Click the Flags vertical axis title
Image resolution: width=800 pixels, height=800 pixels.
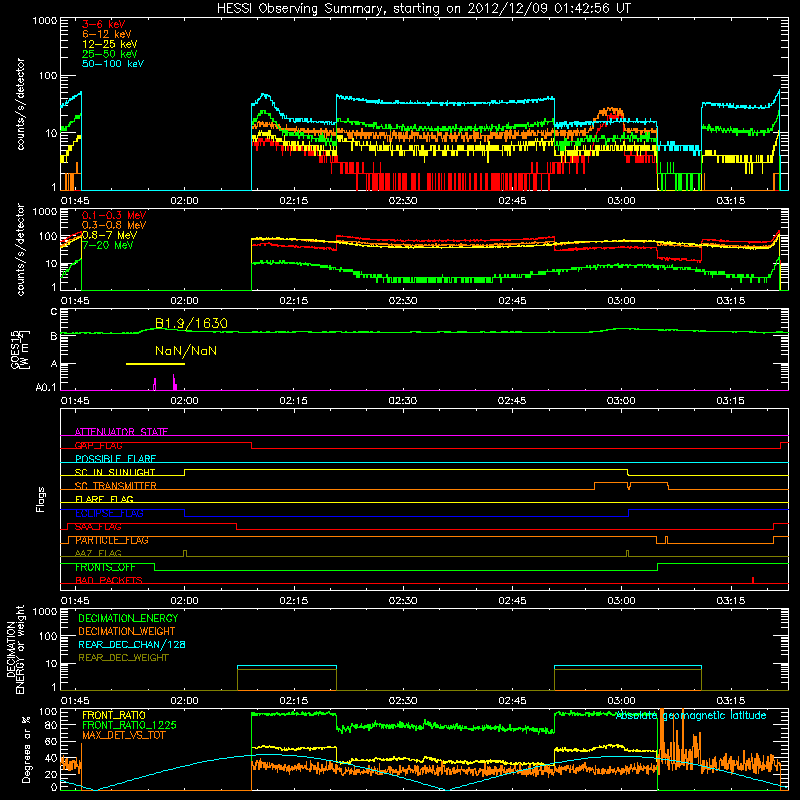[x=41, y=499]
